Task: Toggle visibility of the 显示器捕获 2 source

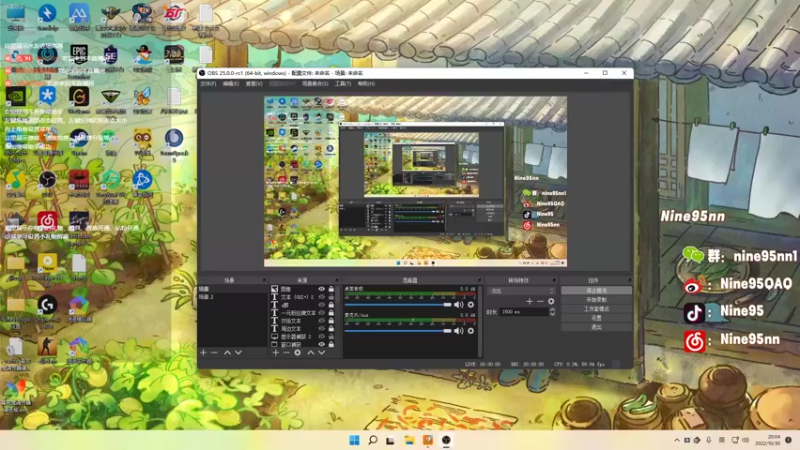Action: [321, 337]
